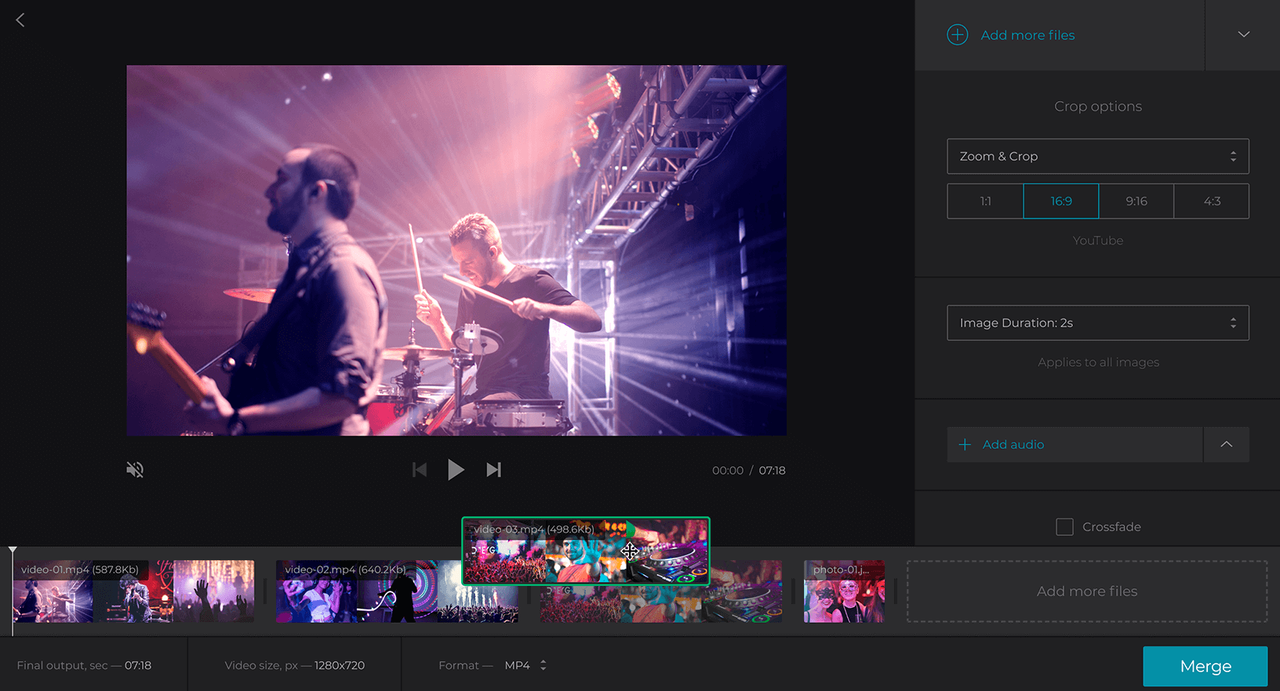Click the YouTube label under aspect ratios

[1098, 241]
